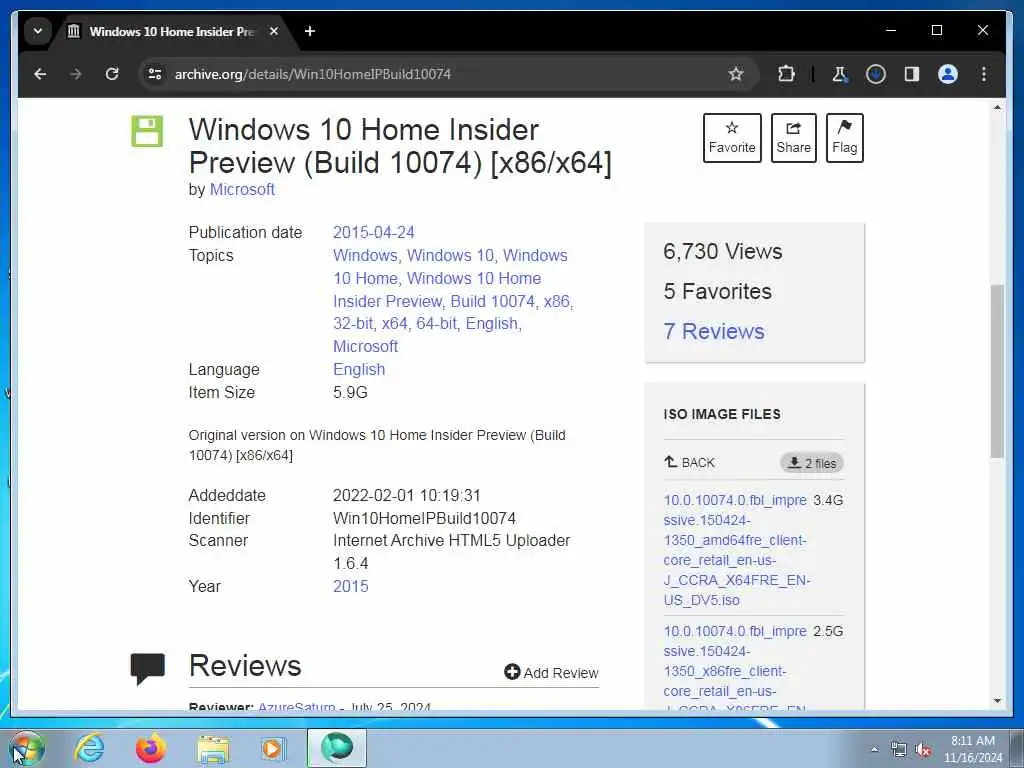Click the Favorite button

pyautogui.click(x=732, y=138)
